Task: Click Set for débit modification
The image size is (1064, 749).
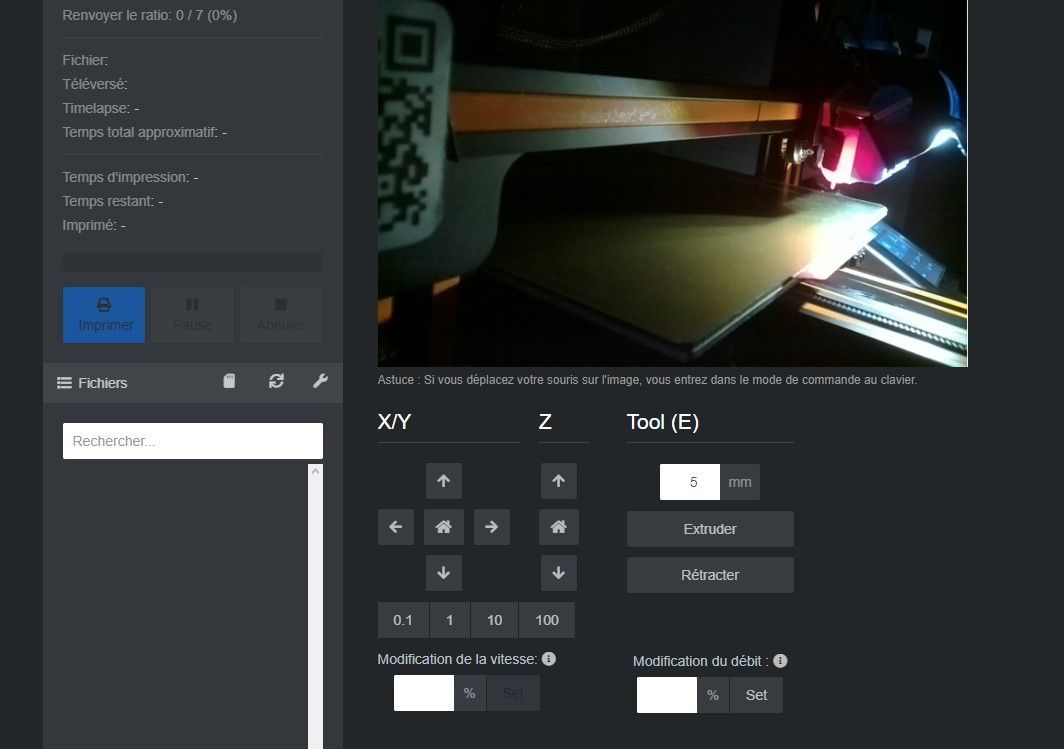Action: coord(756,695)
